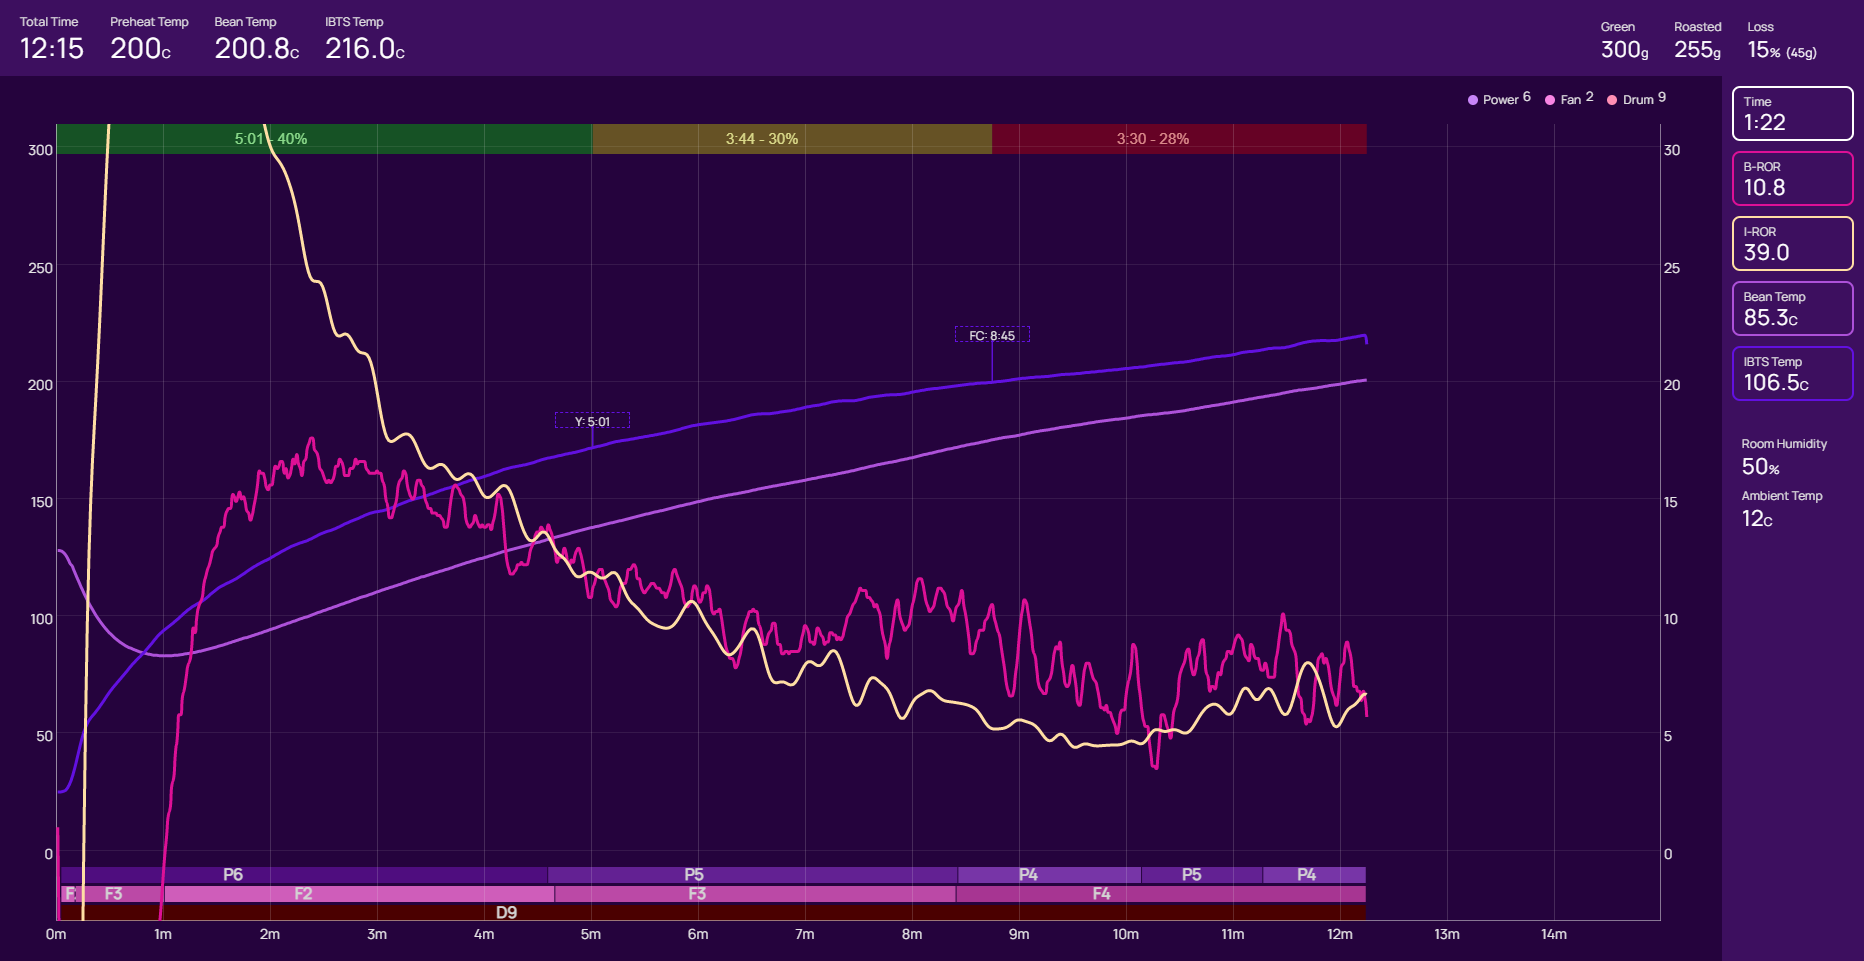Click the Power legend dot
Screen dimensions: 1864x961
(x=1473, y=100)
